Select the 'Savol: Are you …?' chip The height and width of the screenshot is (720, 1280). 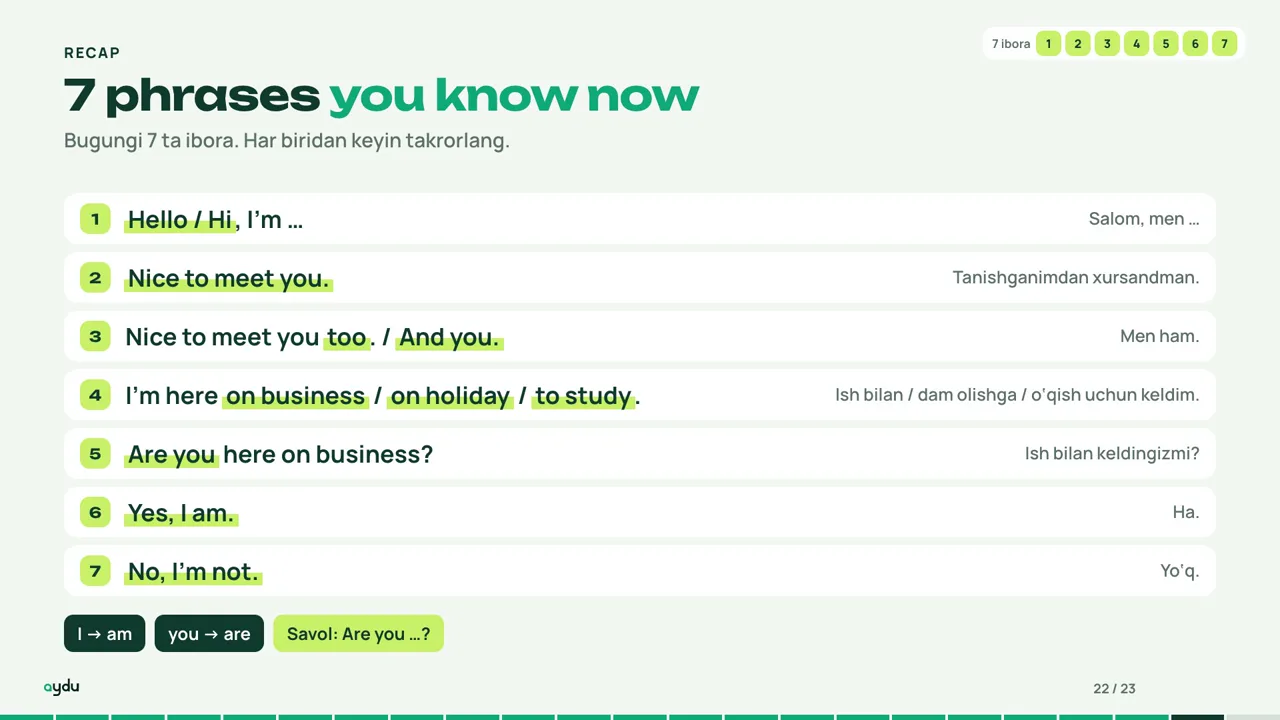point(358,634)
